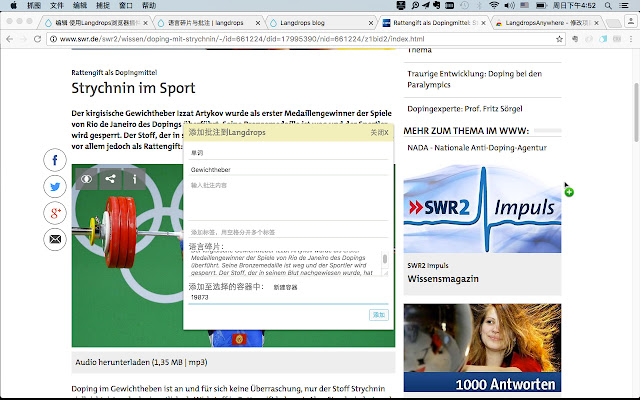640x400 pixels.
Task: Click the 添加 button in the popup
Action: pyautogui.click(x=379, y=315)
